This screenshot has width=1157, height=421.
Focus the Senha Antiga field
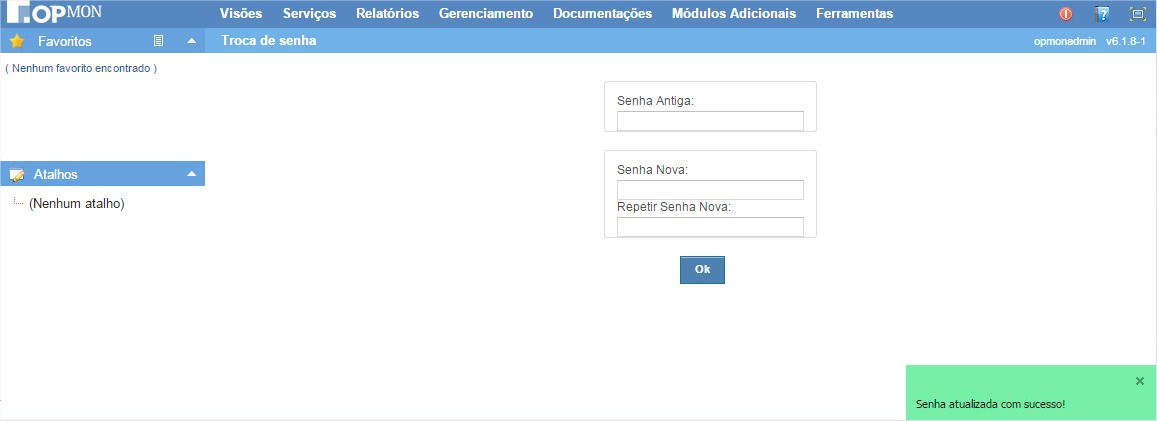[710, 121]
